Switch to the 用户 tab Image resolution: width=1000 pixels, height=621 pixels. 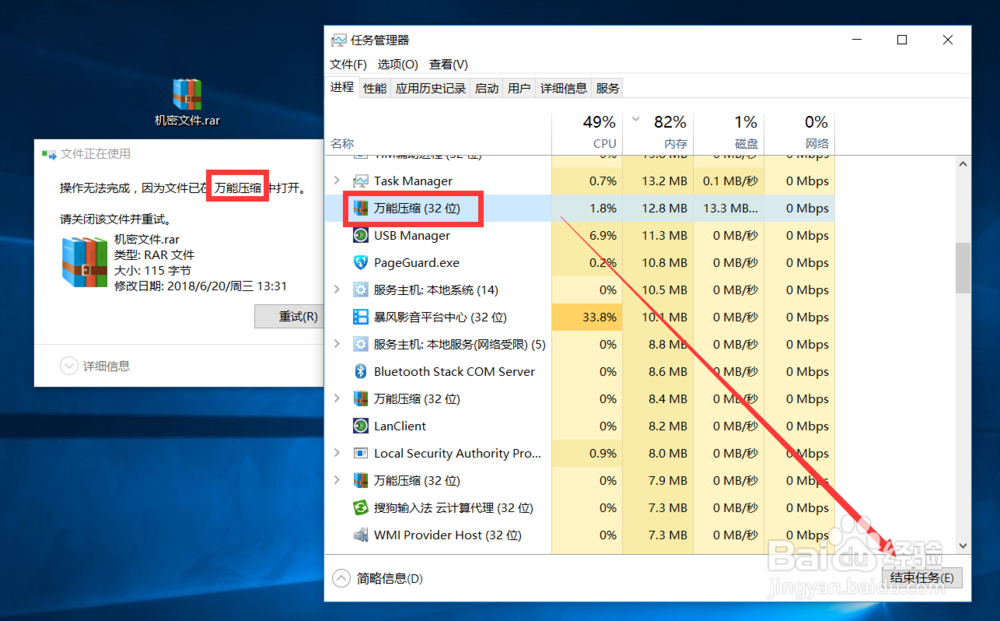click(x=518, y=89)
